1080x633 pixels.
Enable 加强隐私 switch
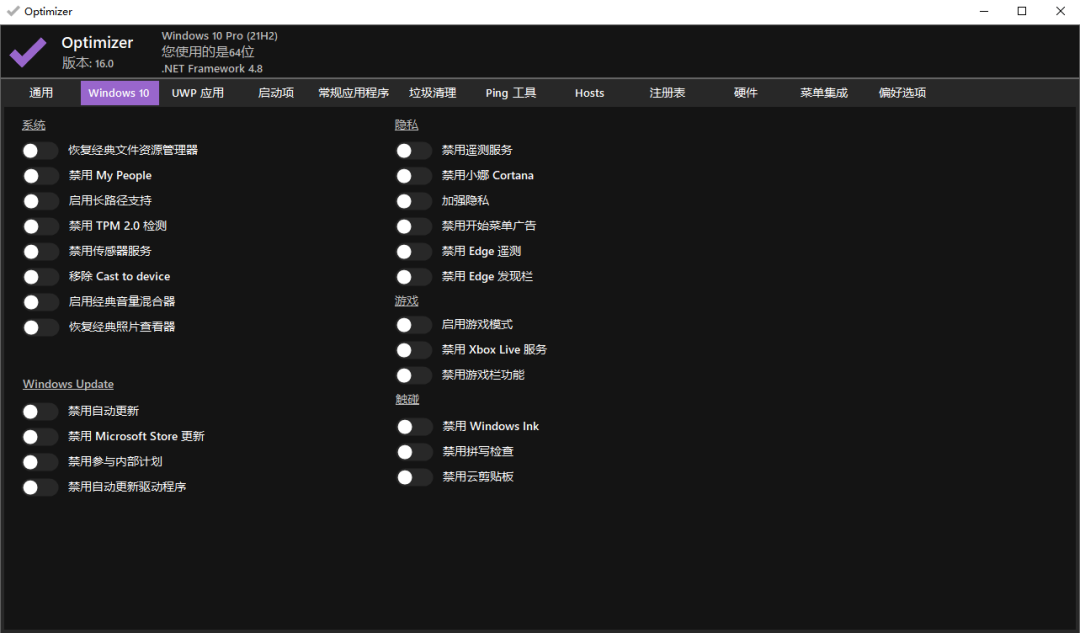click(x=413, y=201)
